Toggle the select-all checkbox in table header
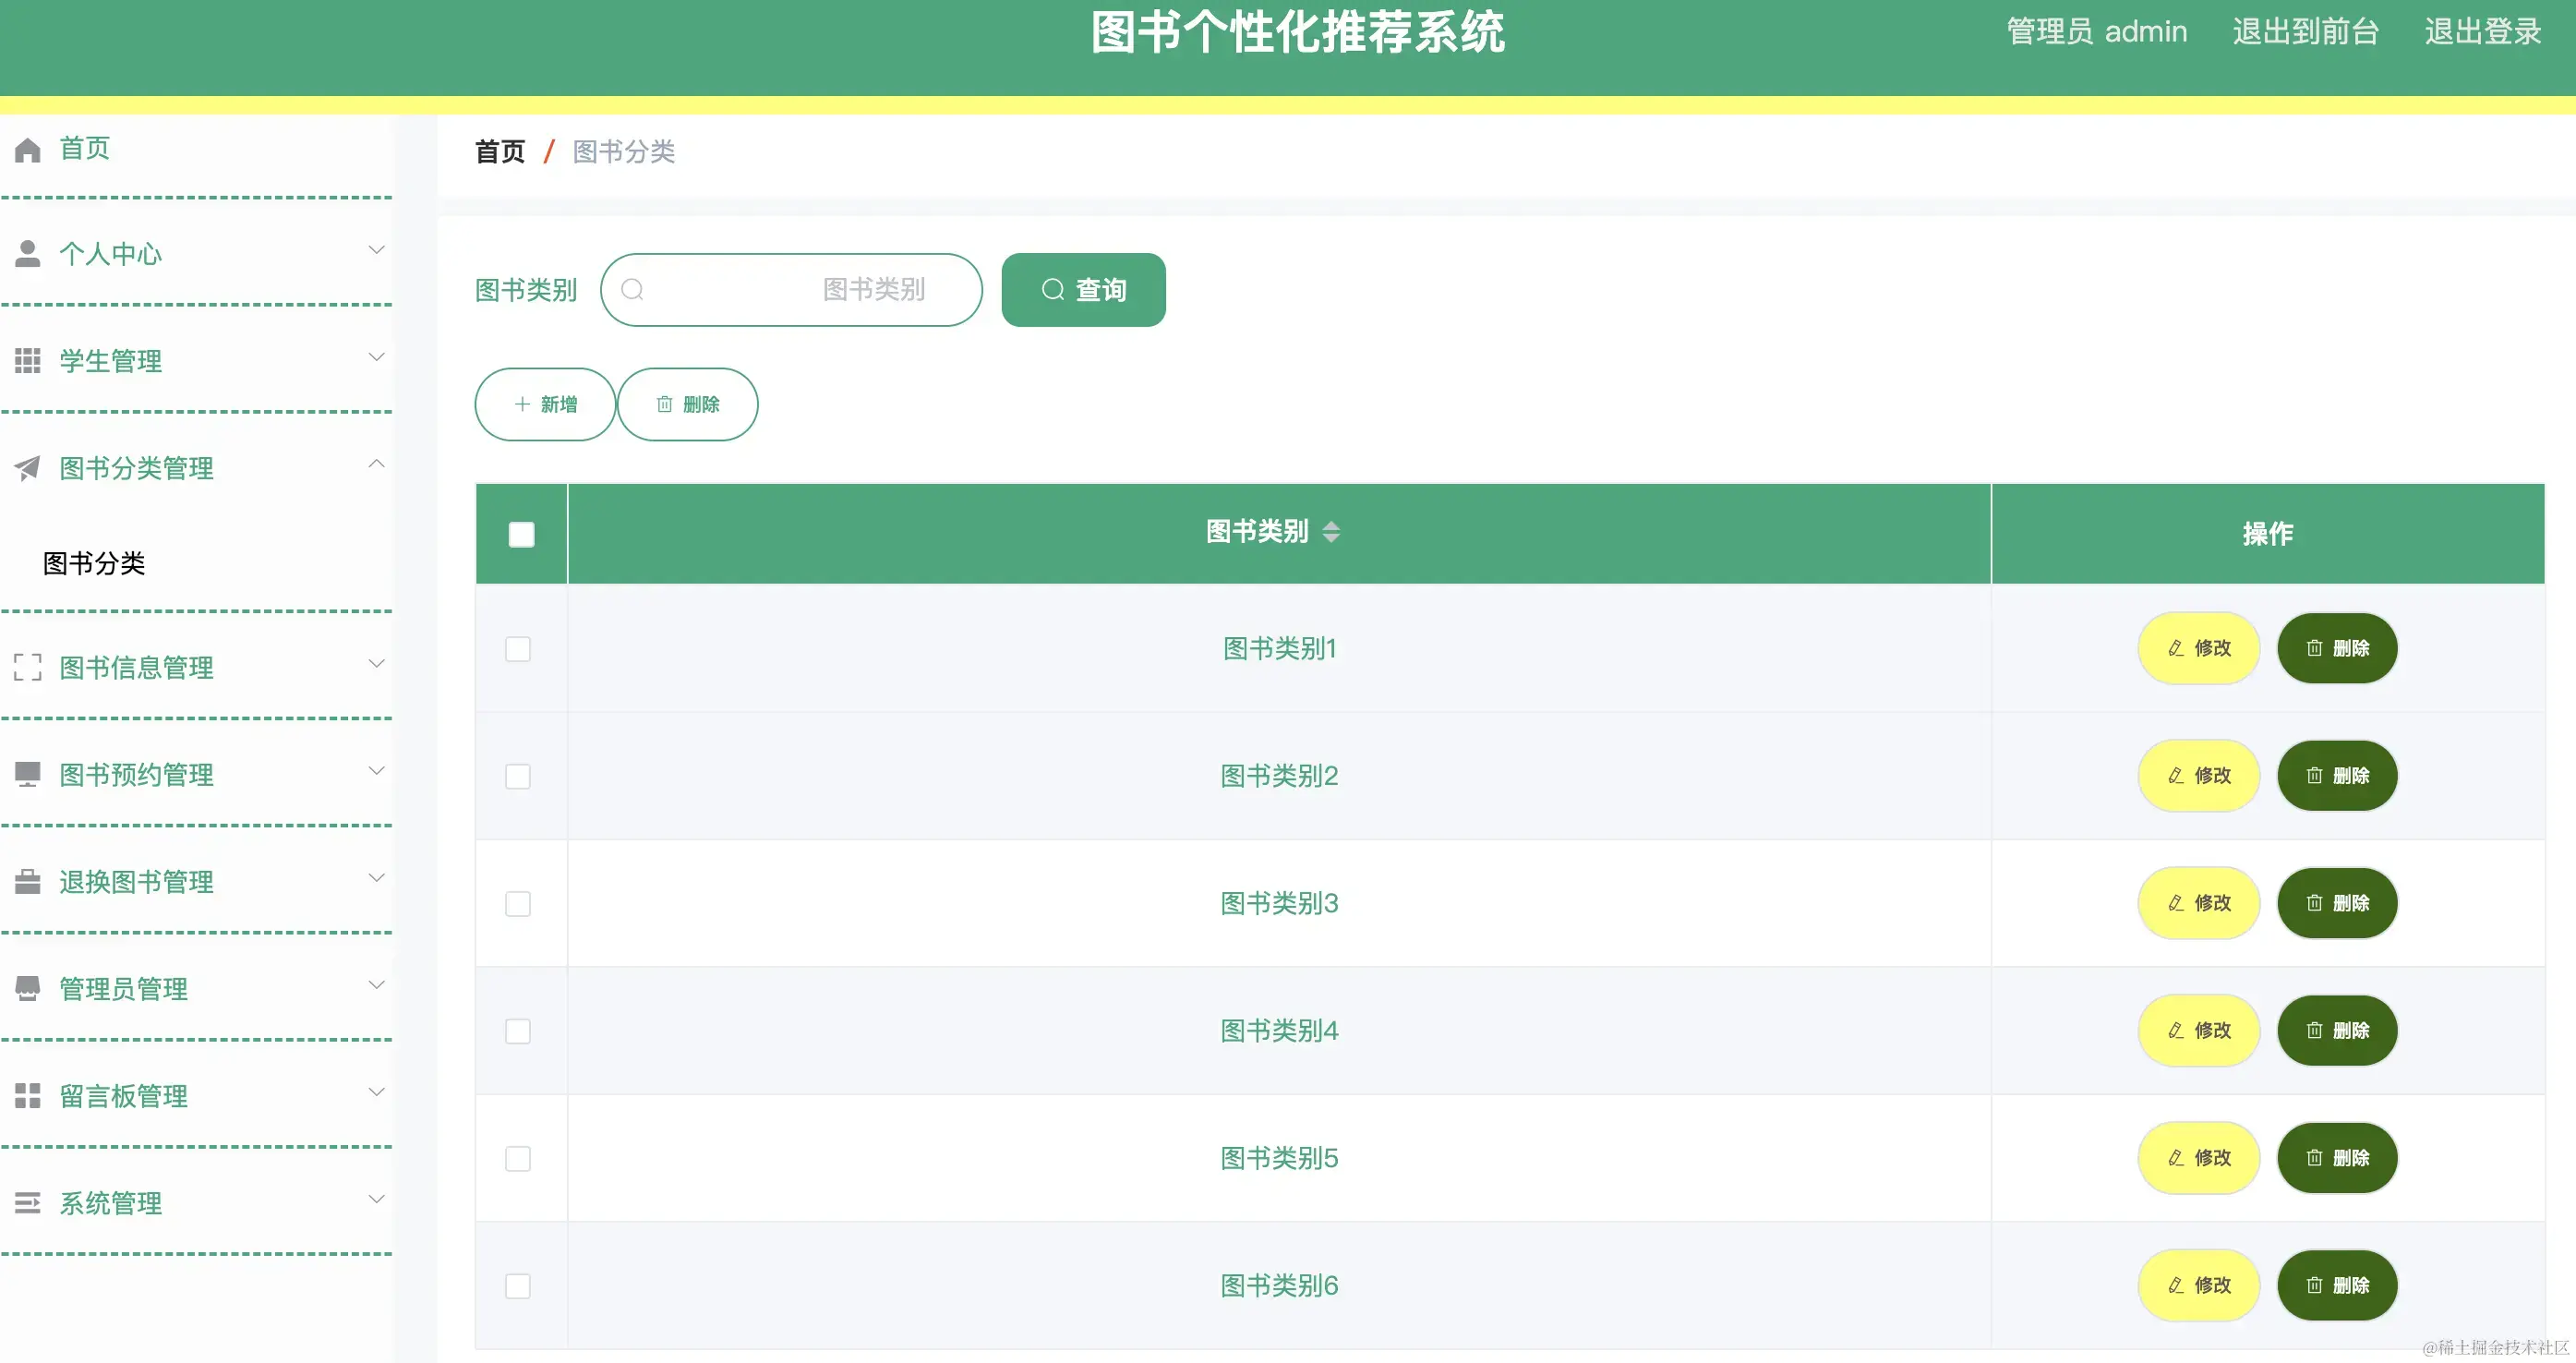Image resolution: width=2576 pixels, height=1363 pixels. (520, 534)
